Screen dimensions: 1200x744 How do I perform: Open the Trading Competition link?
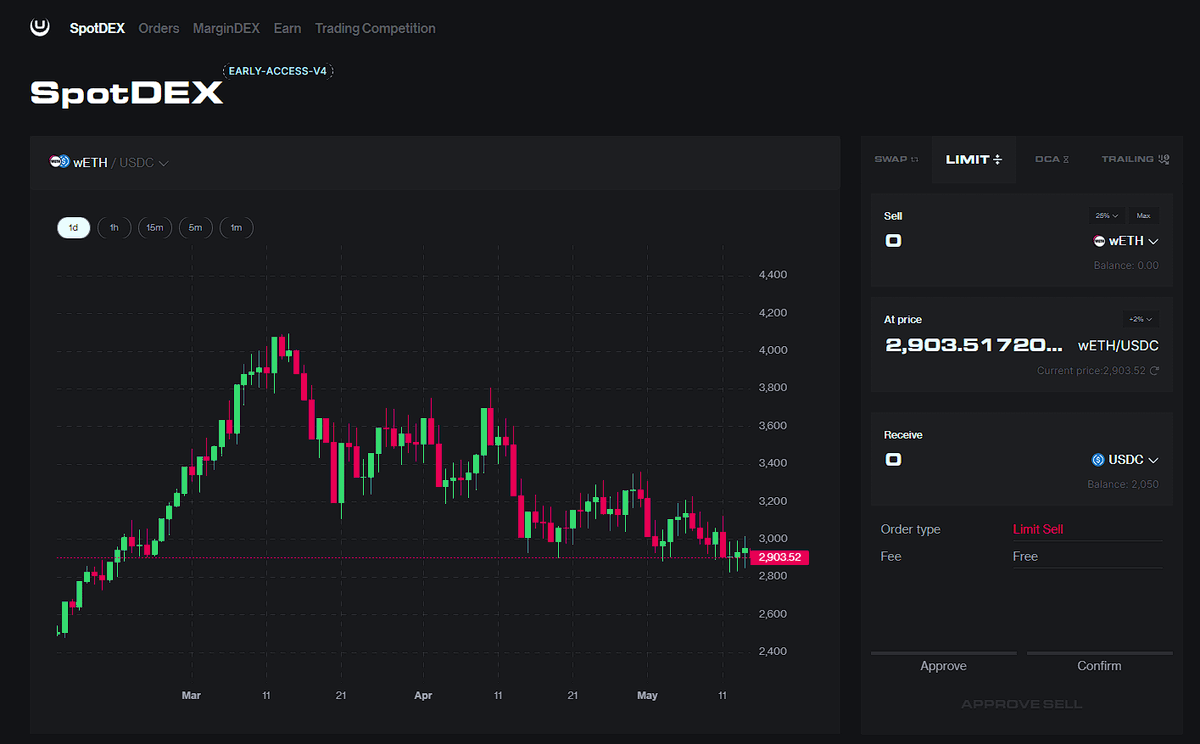click(x=375, y=28)
